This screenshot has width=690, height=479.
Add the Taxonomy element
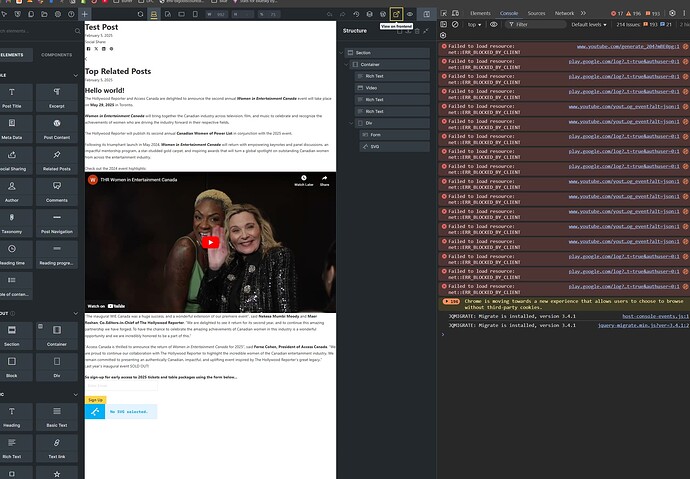tap(12, 223)
